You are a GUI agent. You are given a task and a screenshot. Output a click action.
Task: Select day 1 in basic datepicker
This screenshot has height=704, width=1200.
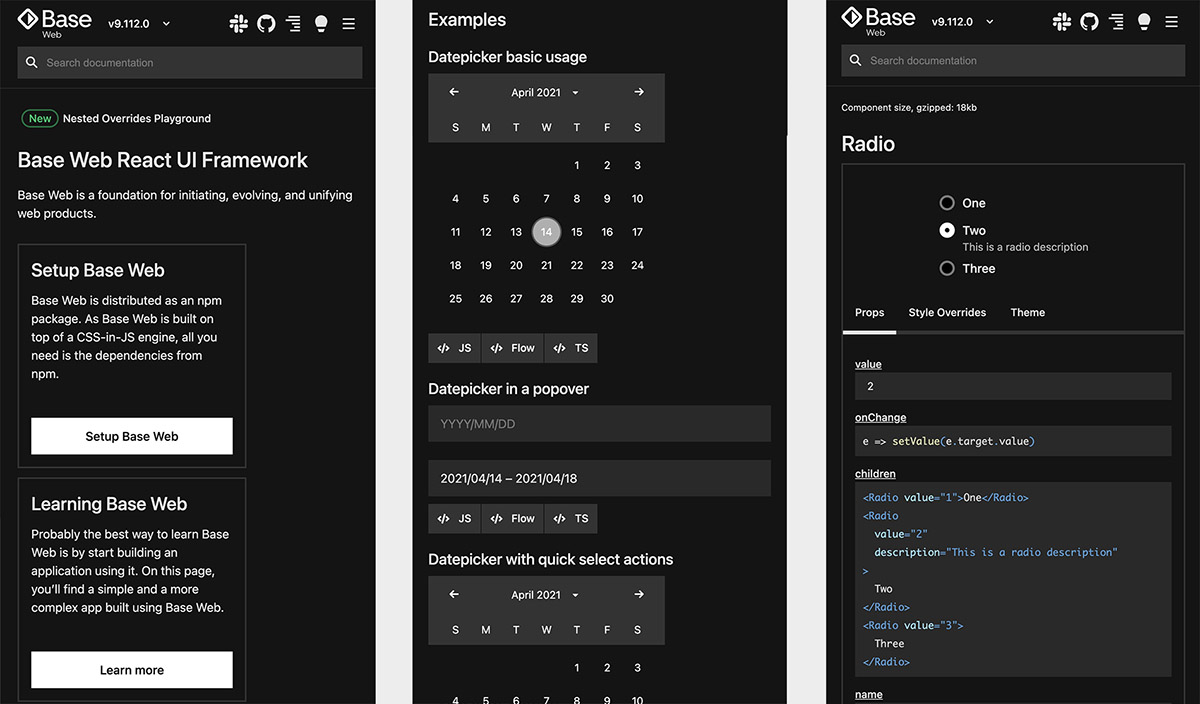[577, 165]
